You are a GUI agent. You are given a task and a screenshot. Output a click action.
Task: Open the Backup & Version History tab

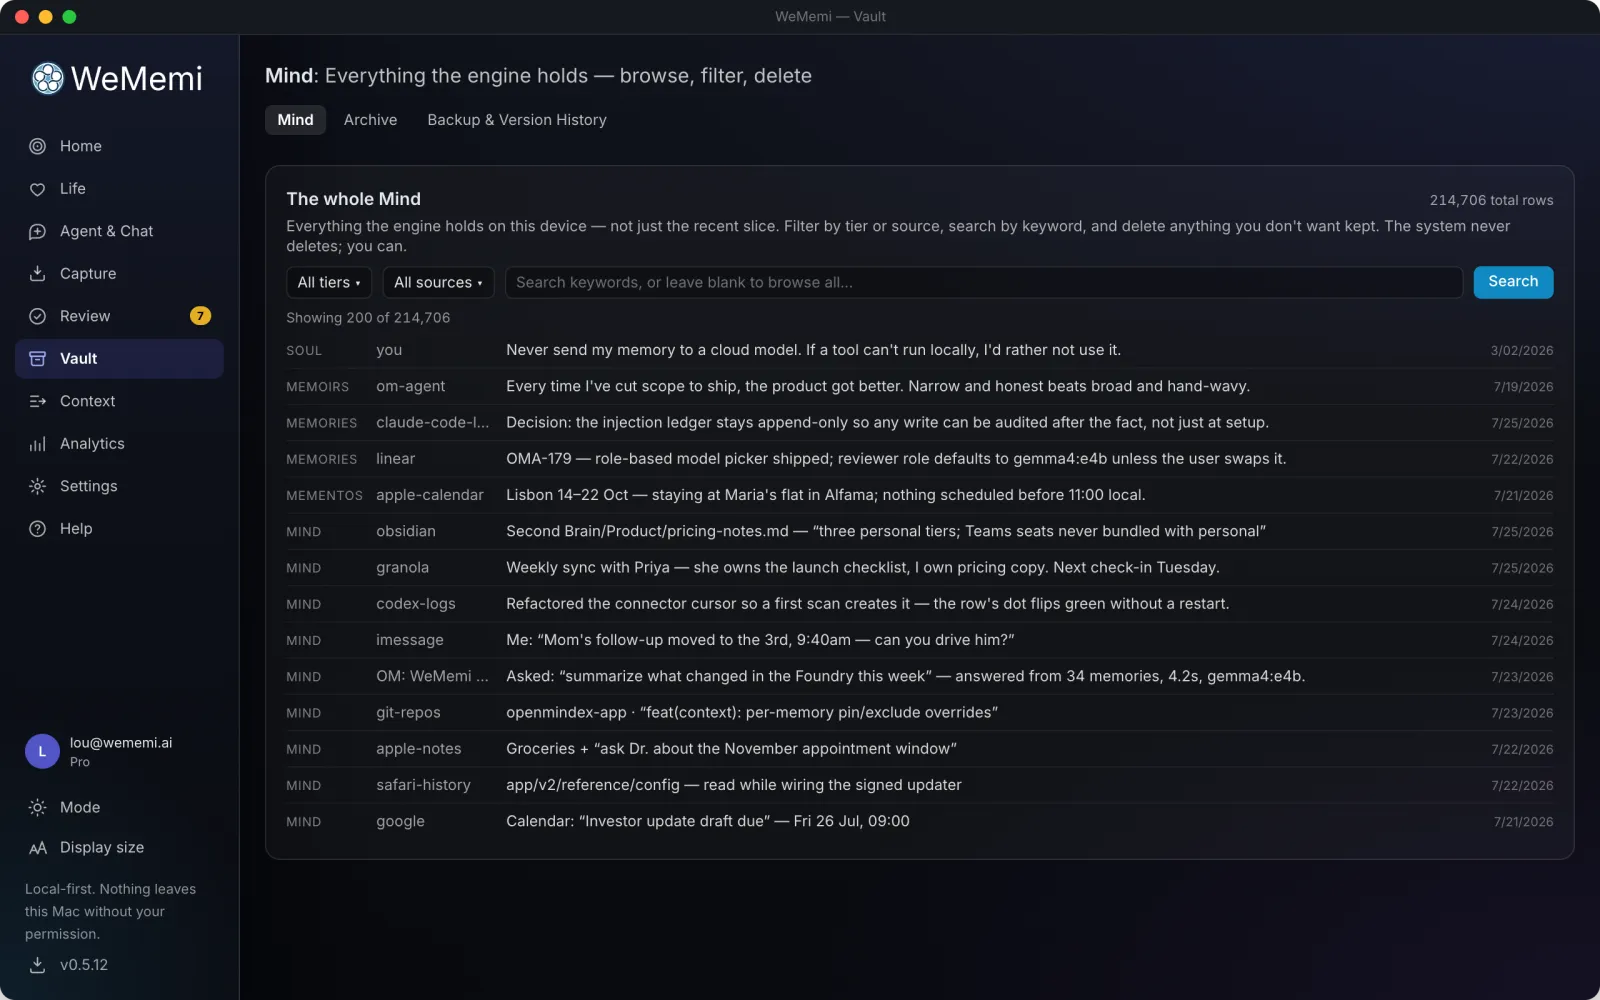517,120
